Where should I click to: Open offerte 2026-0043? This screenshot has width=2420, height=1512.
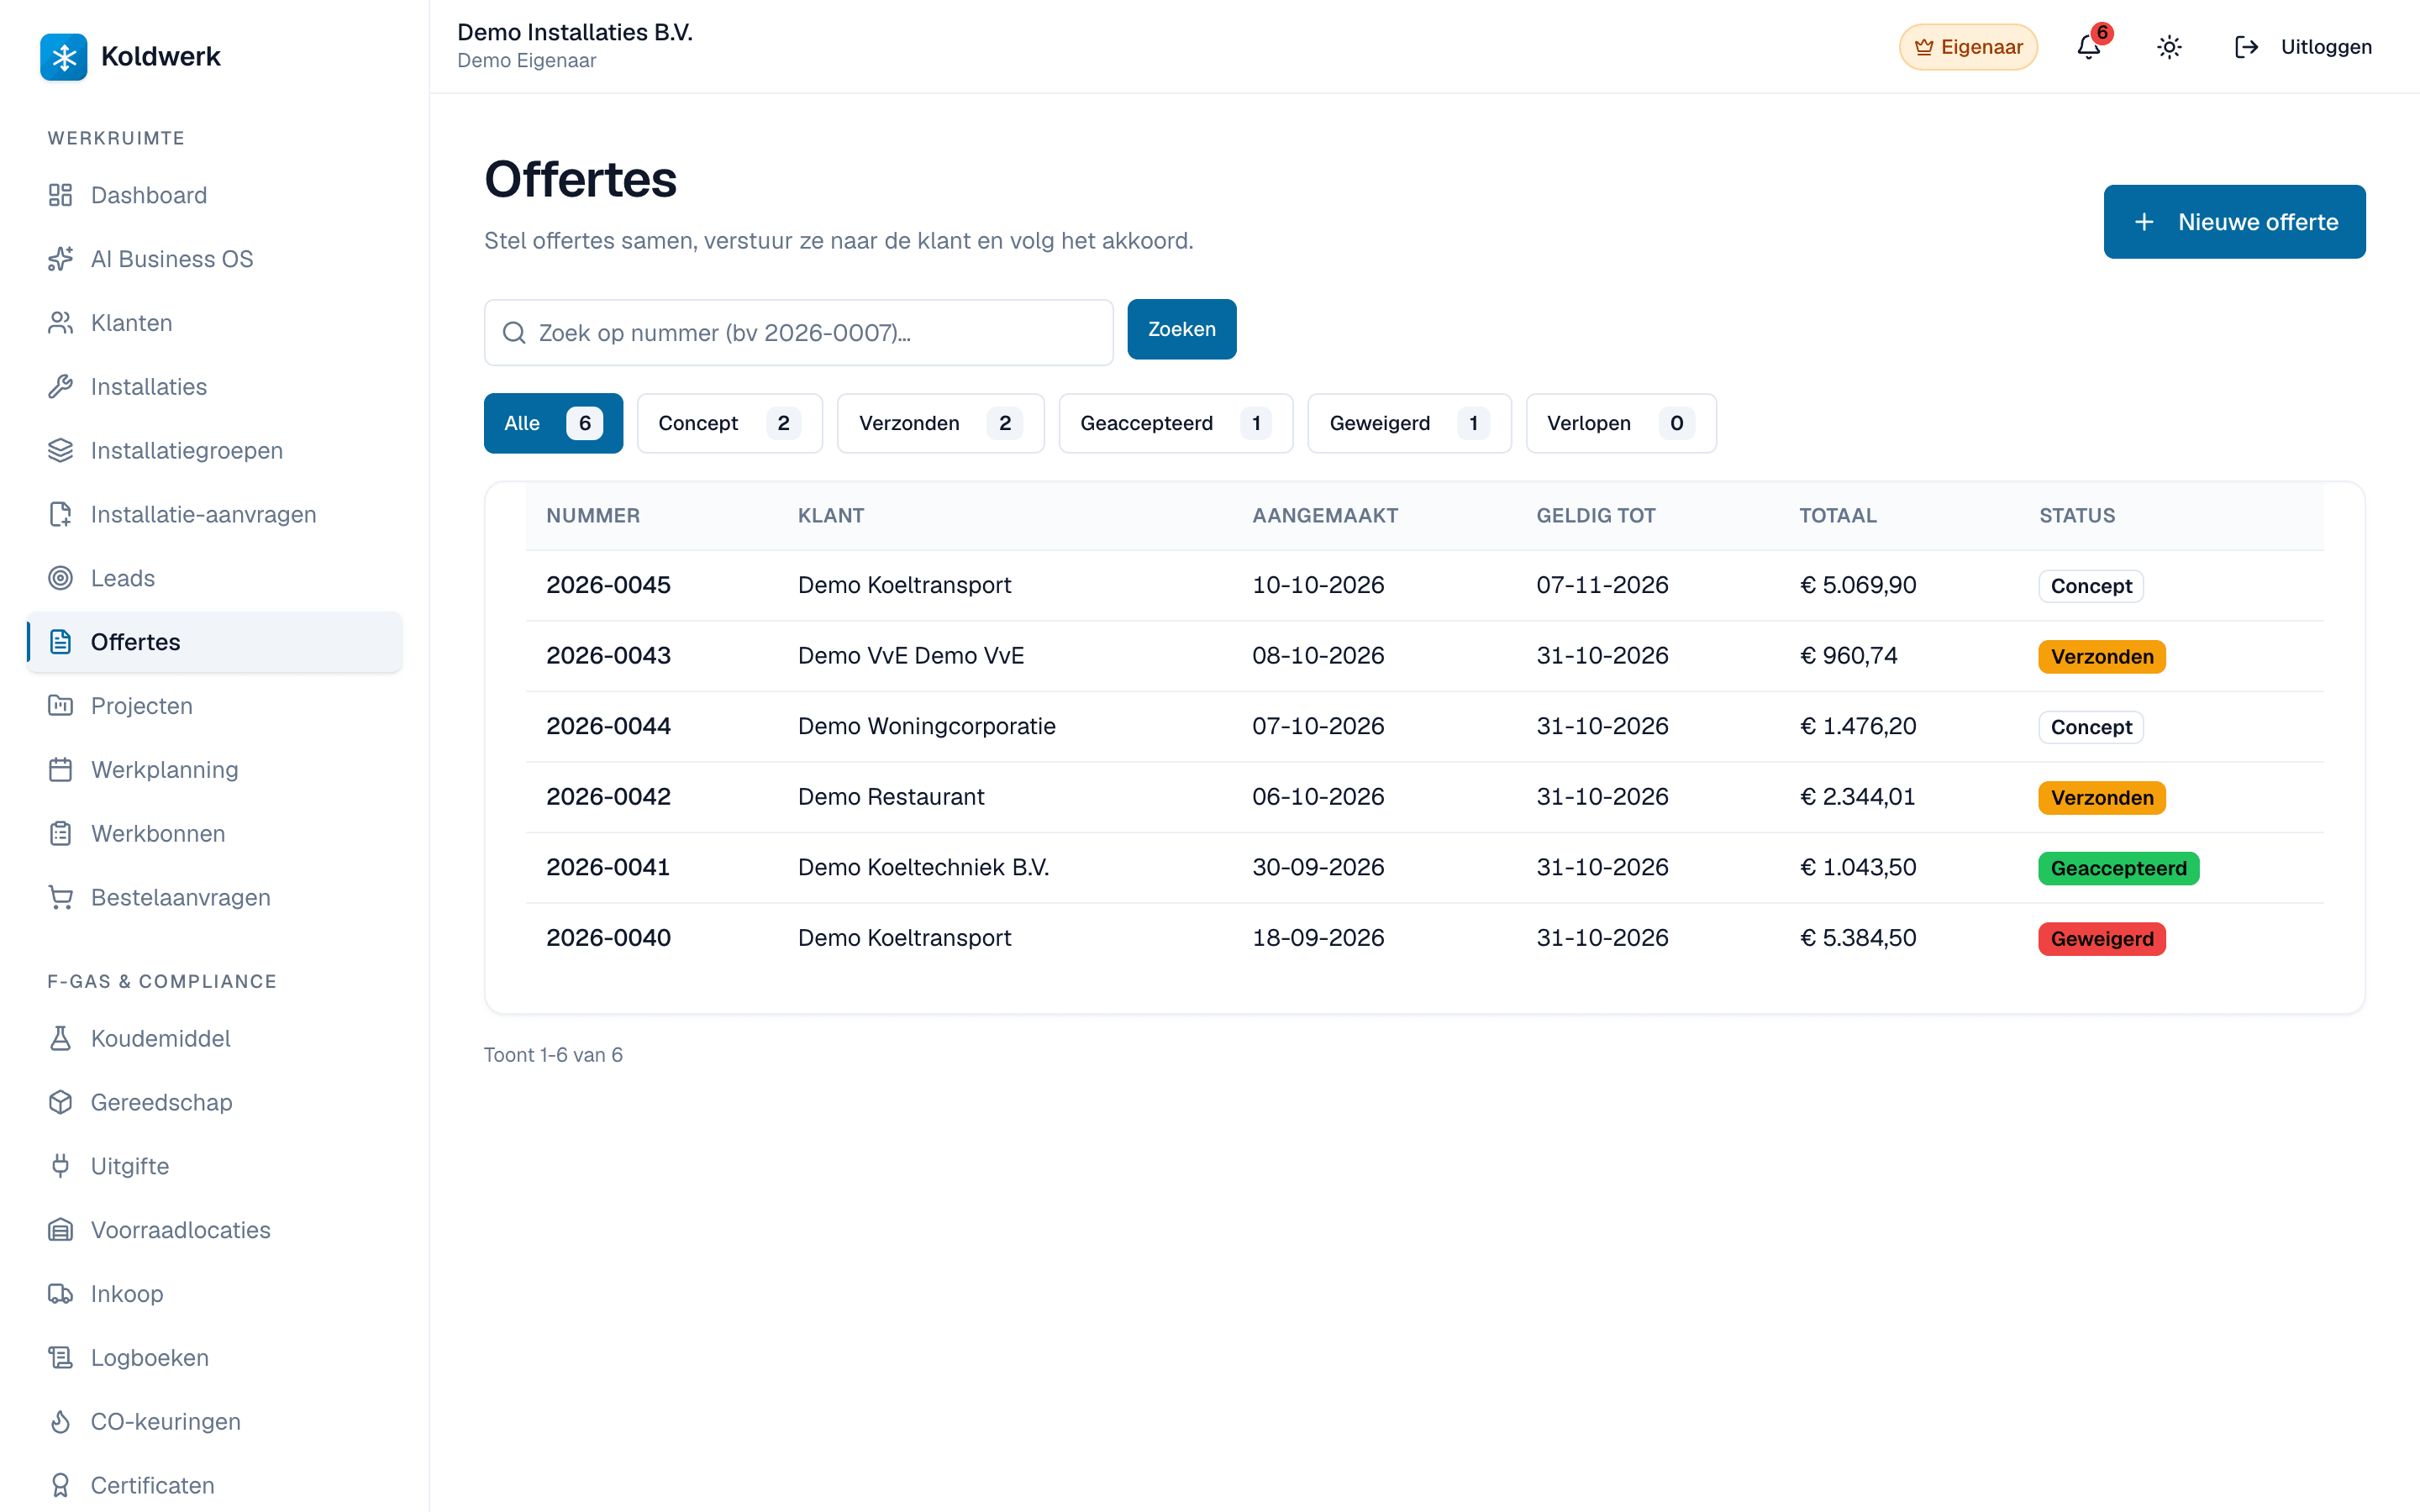(608, 656)
